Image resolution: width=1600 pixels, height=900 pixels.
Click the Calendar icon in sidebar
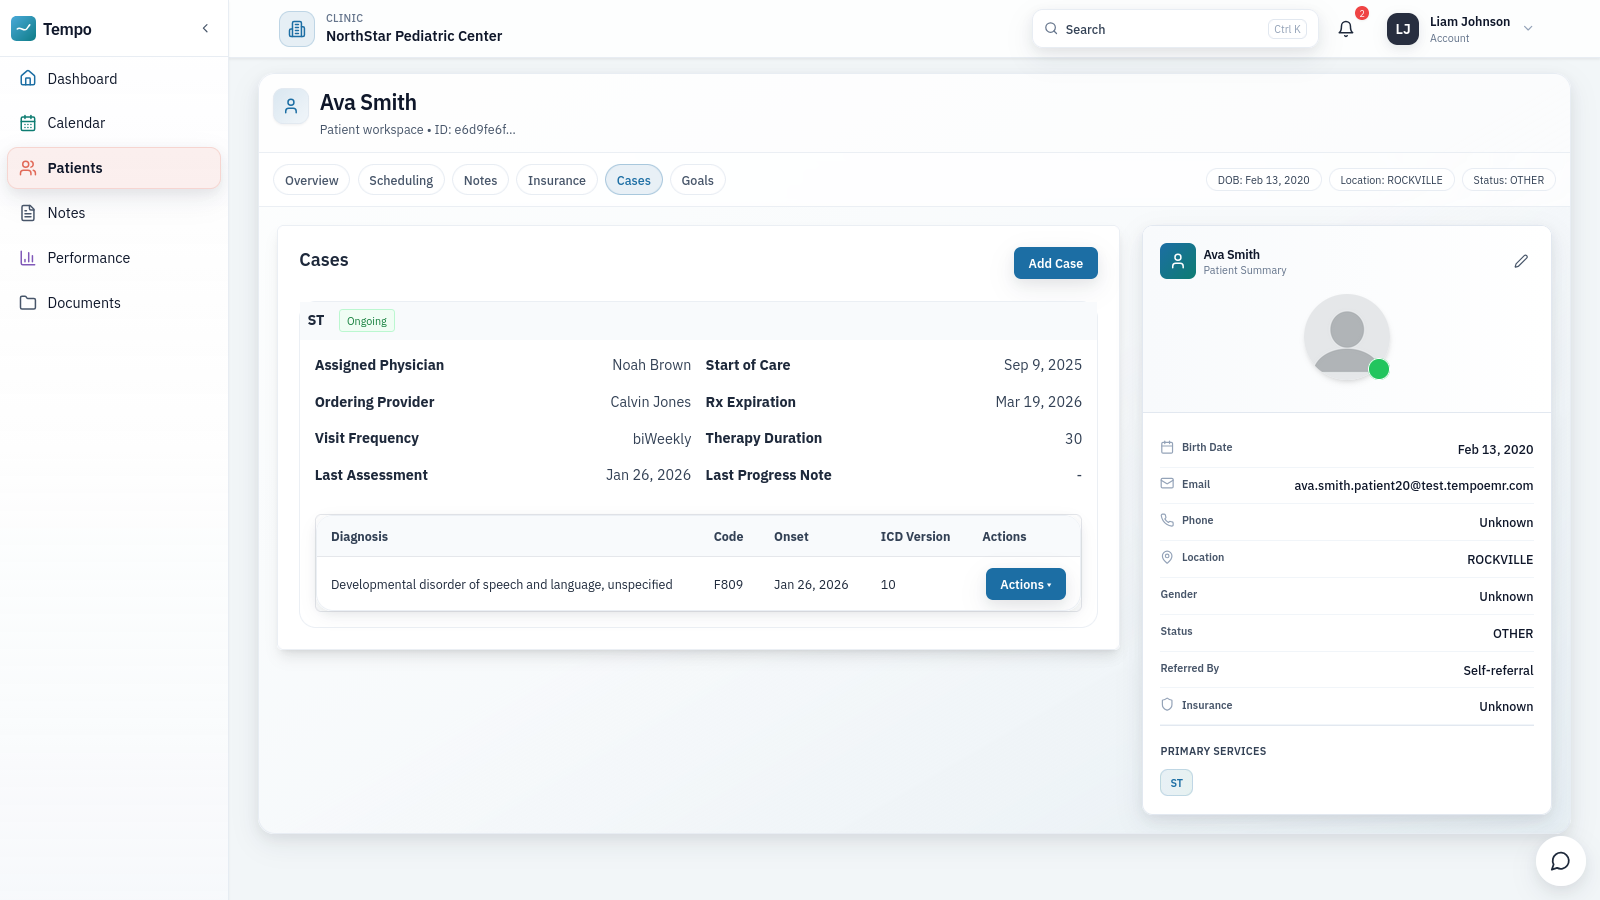click(28, 123)
